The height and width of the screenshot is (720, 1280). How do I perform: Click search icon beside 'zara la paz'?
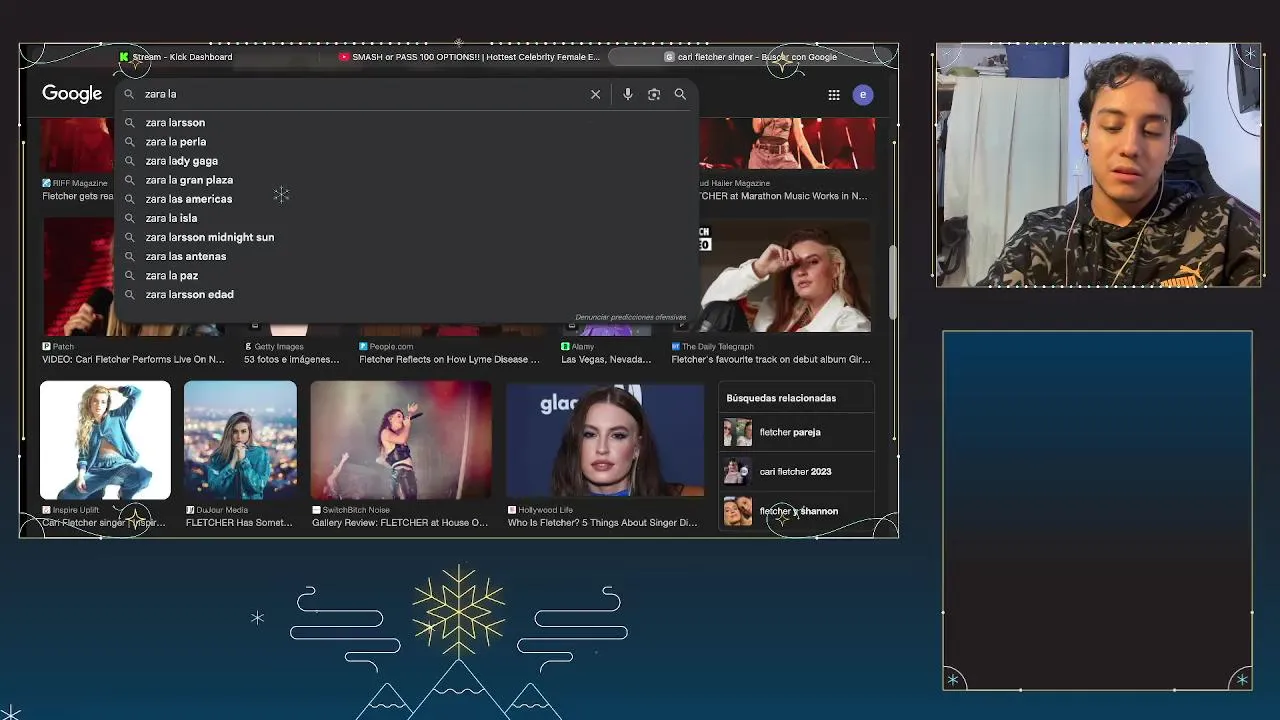tap(129, 276)
